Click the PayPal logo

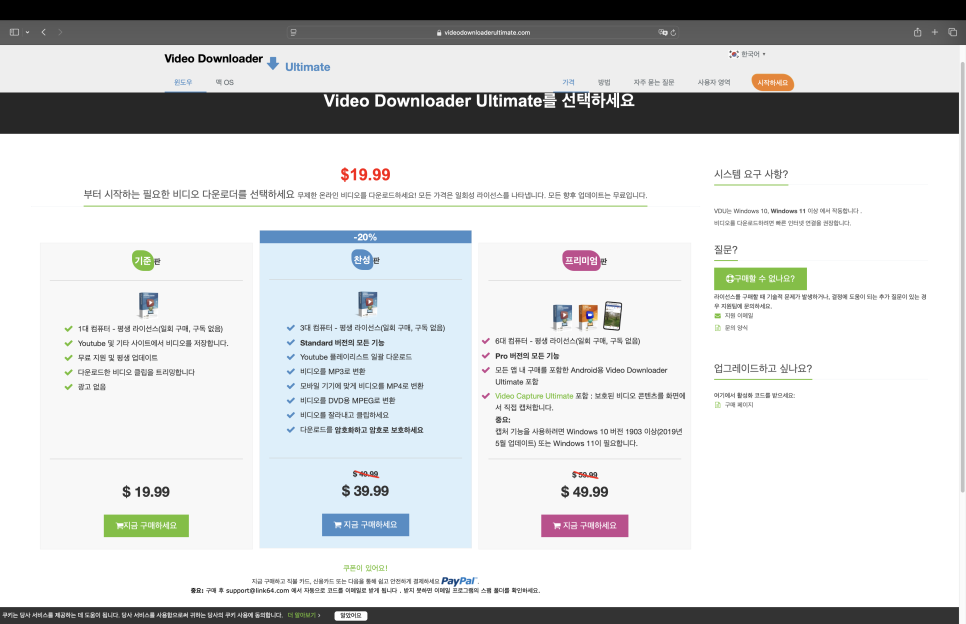pos(459,581)
